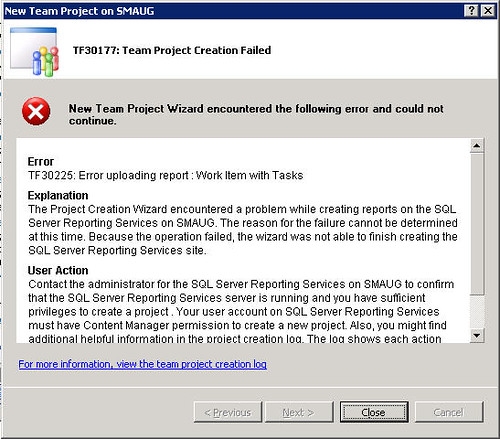Image resolution: width=500 pixels, height=439 pixels.
Task: Click the TF30225 error upload report line
Action: 166,175
